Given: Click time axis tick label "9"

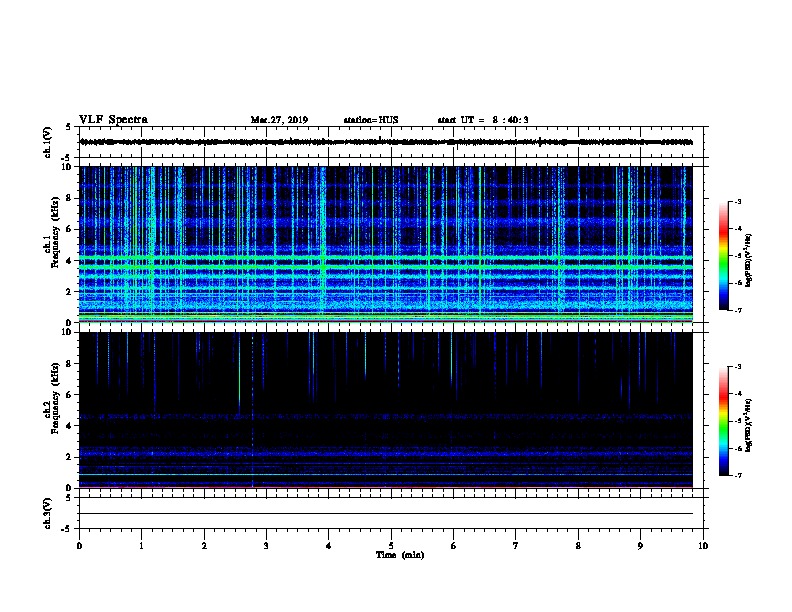Looking at the screenshot, I should tap(640, 546).
